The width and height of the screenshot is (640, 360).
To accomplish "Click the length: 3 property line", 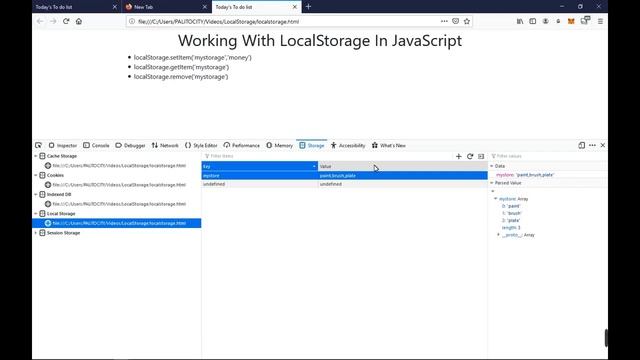I will coord(511,228).
